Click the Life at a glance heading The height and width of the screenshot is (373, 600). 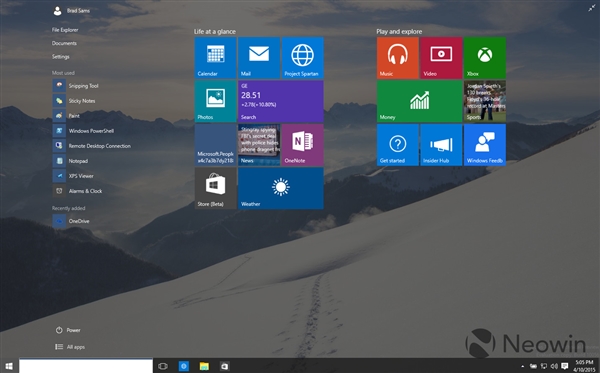pyautogui.click(x=215, y=31)
